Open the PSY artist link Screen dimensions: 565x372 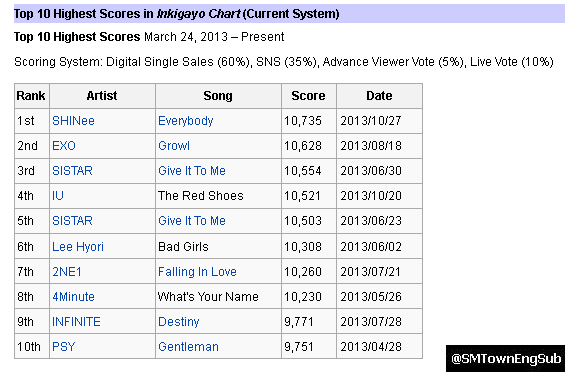click(x=64, y=346)
